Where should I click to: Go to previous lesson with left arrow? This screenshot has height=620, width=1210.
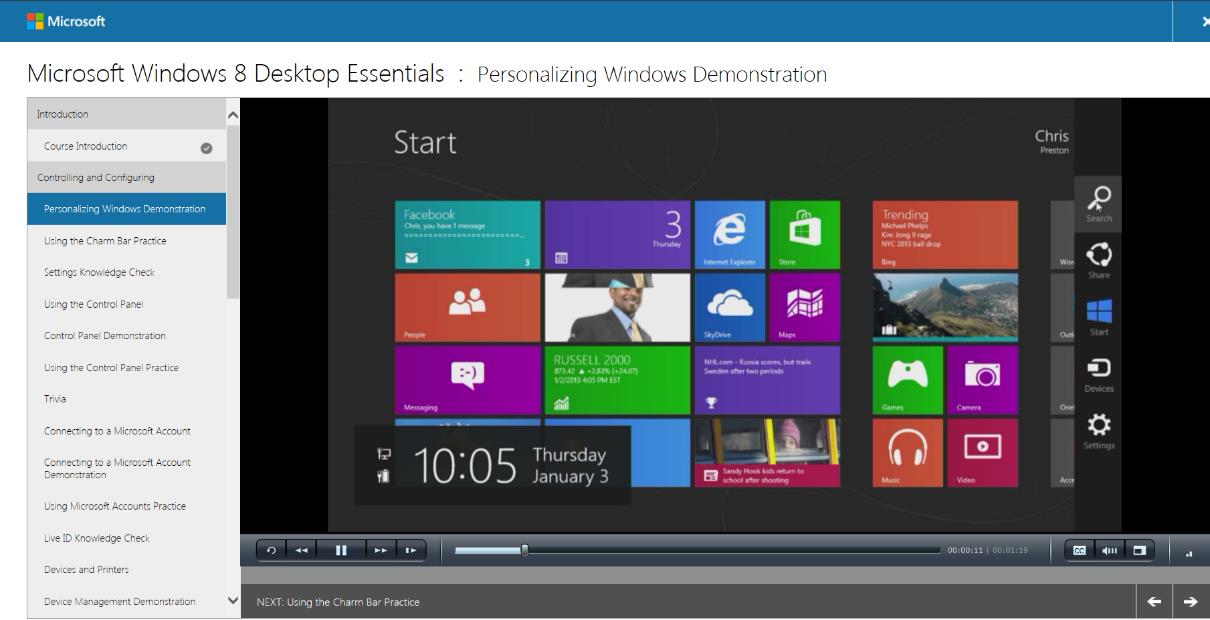coord(1154,601)
